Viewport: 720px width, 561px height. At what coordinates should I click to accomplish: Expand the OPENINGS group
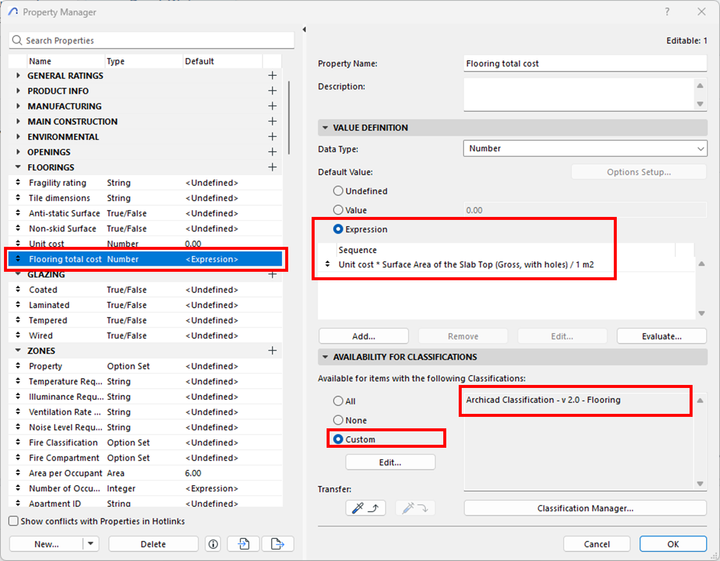[18, 152]
